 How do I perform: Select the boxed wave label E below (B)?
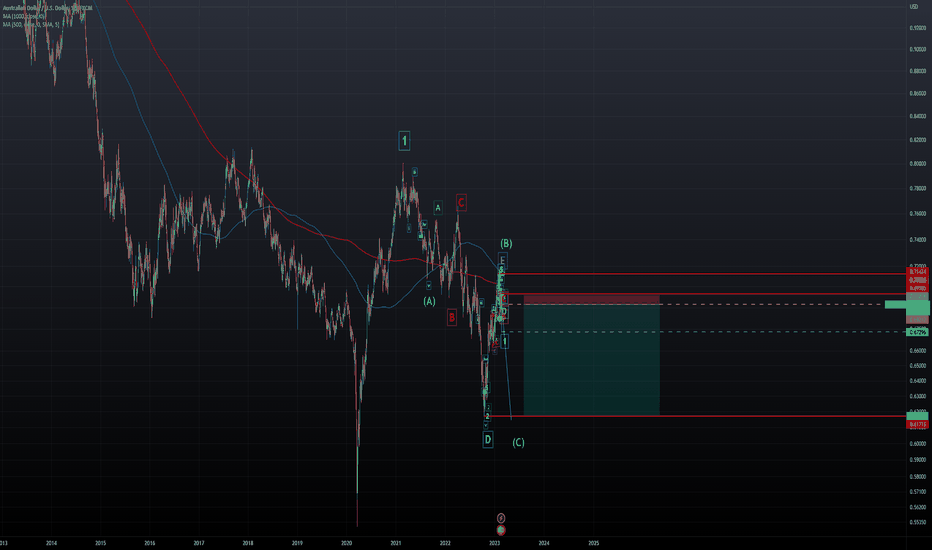click(502, 260)
